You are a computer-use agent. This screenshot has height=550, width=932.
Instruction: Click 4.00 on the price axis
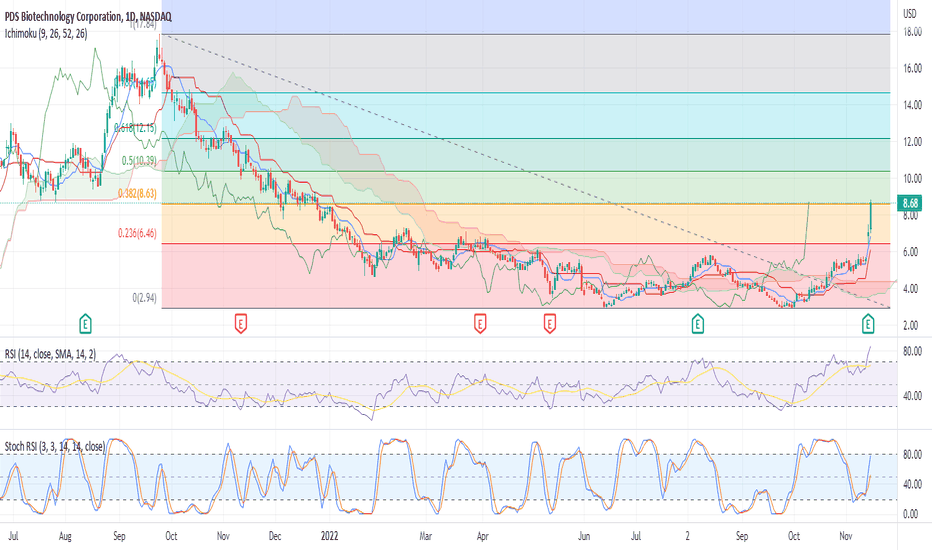pyautogui.click(x=912, y=289)
